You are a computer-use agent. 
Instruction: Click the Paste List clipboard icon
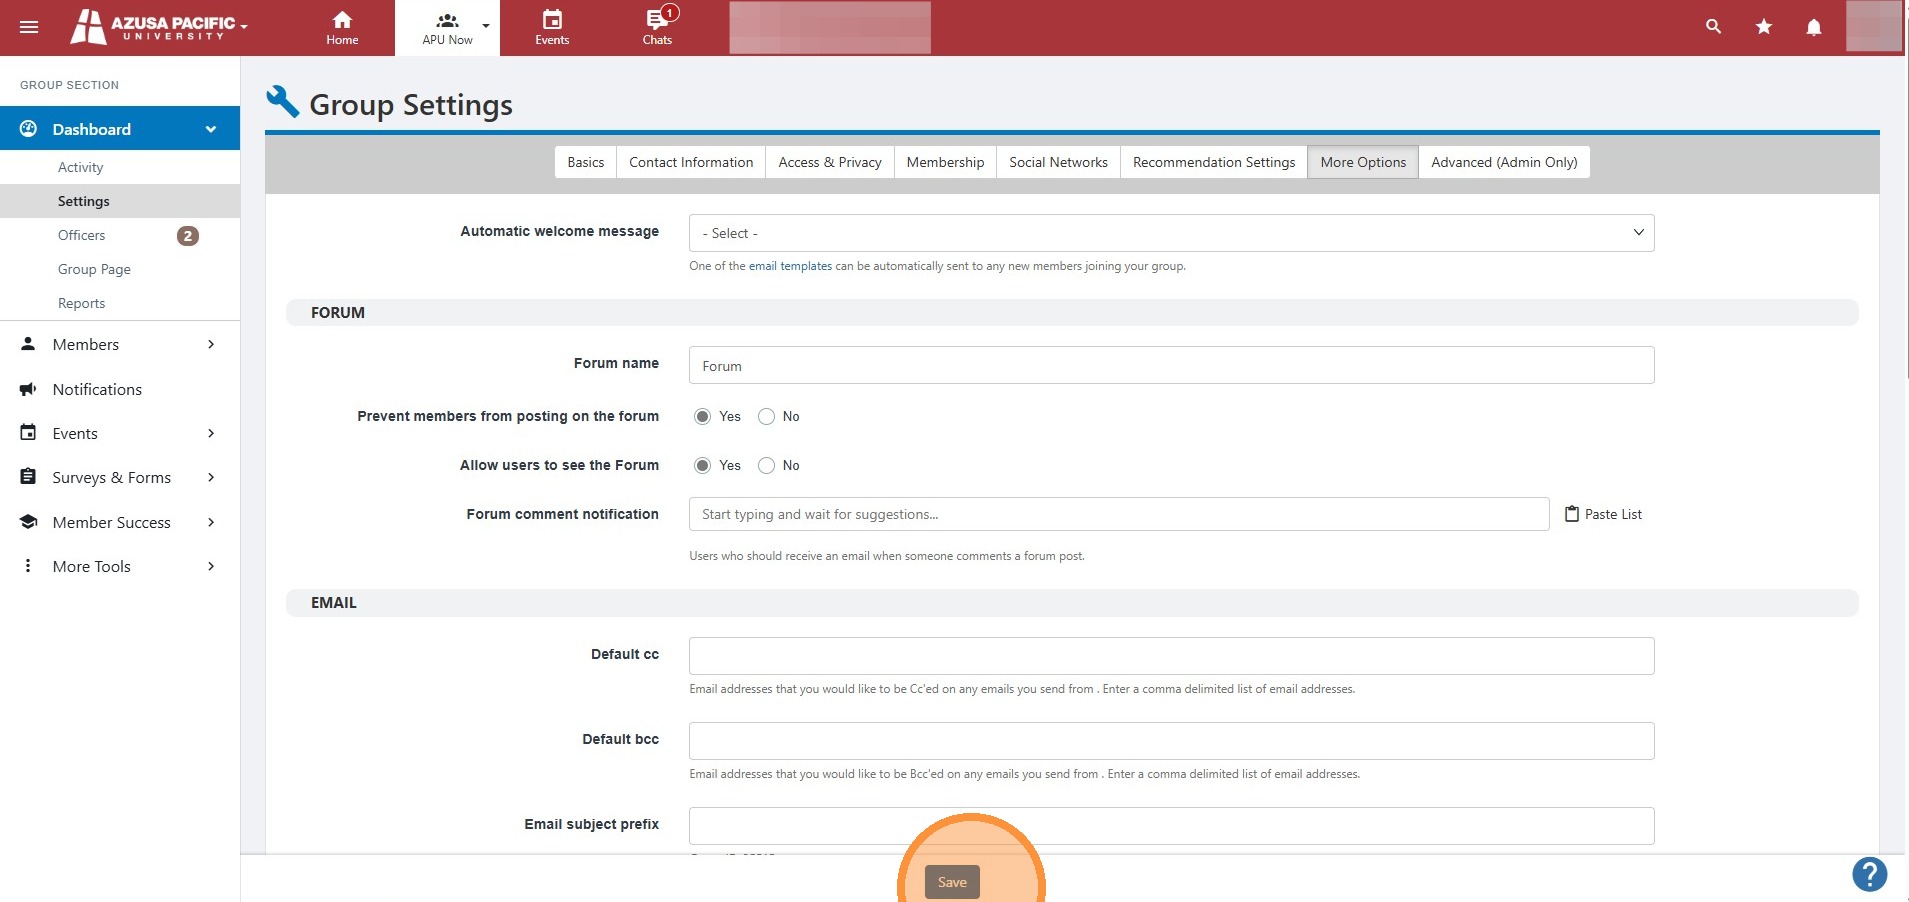click(1572, 514)
